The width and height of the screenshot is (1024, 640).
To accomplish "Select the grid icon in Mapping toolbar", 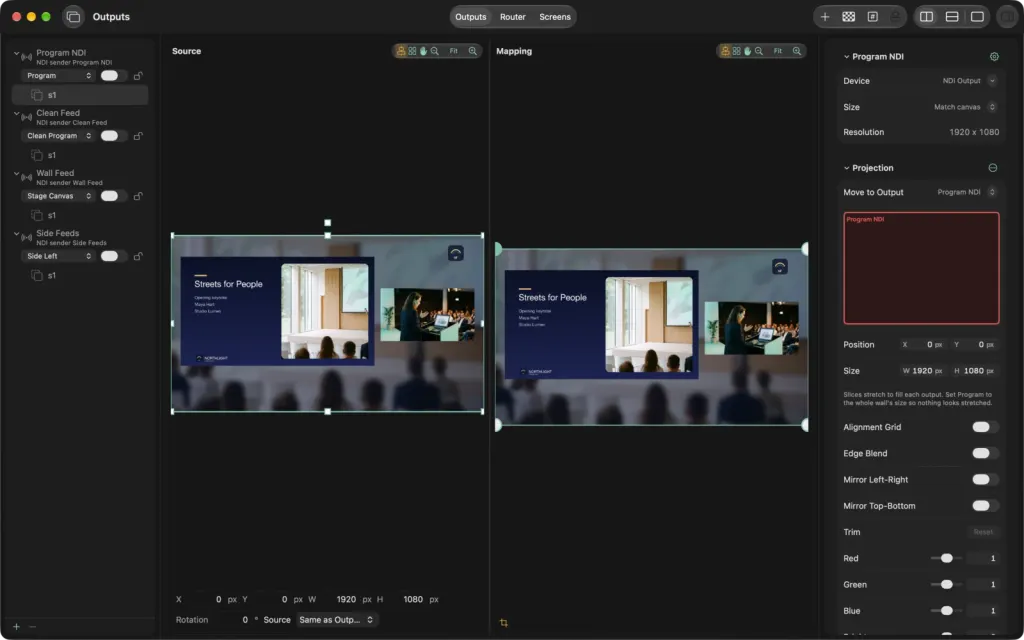I will tap(736, 51).
